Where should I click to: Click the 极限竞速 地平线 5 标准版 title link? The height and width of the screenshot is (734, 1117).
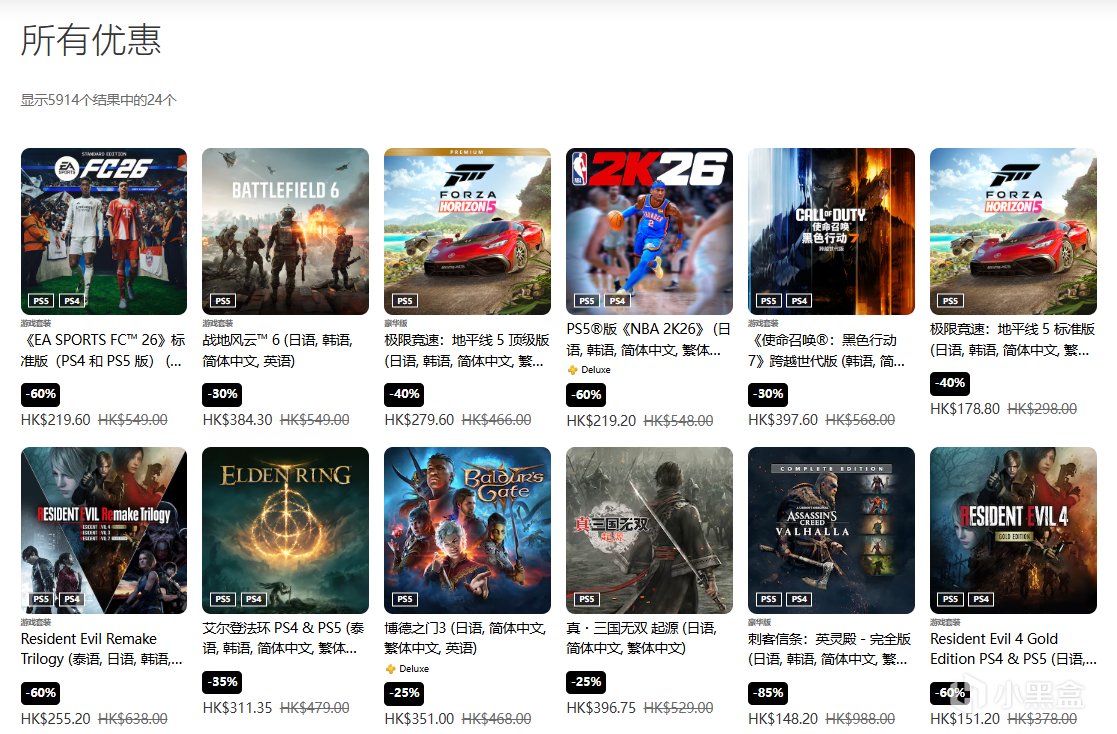click(x=1012, y=339)
